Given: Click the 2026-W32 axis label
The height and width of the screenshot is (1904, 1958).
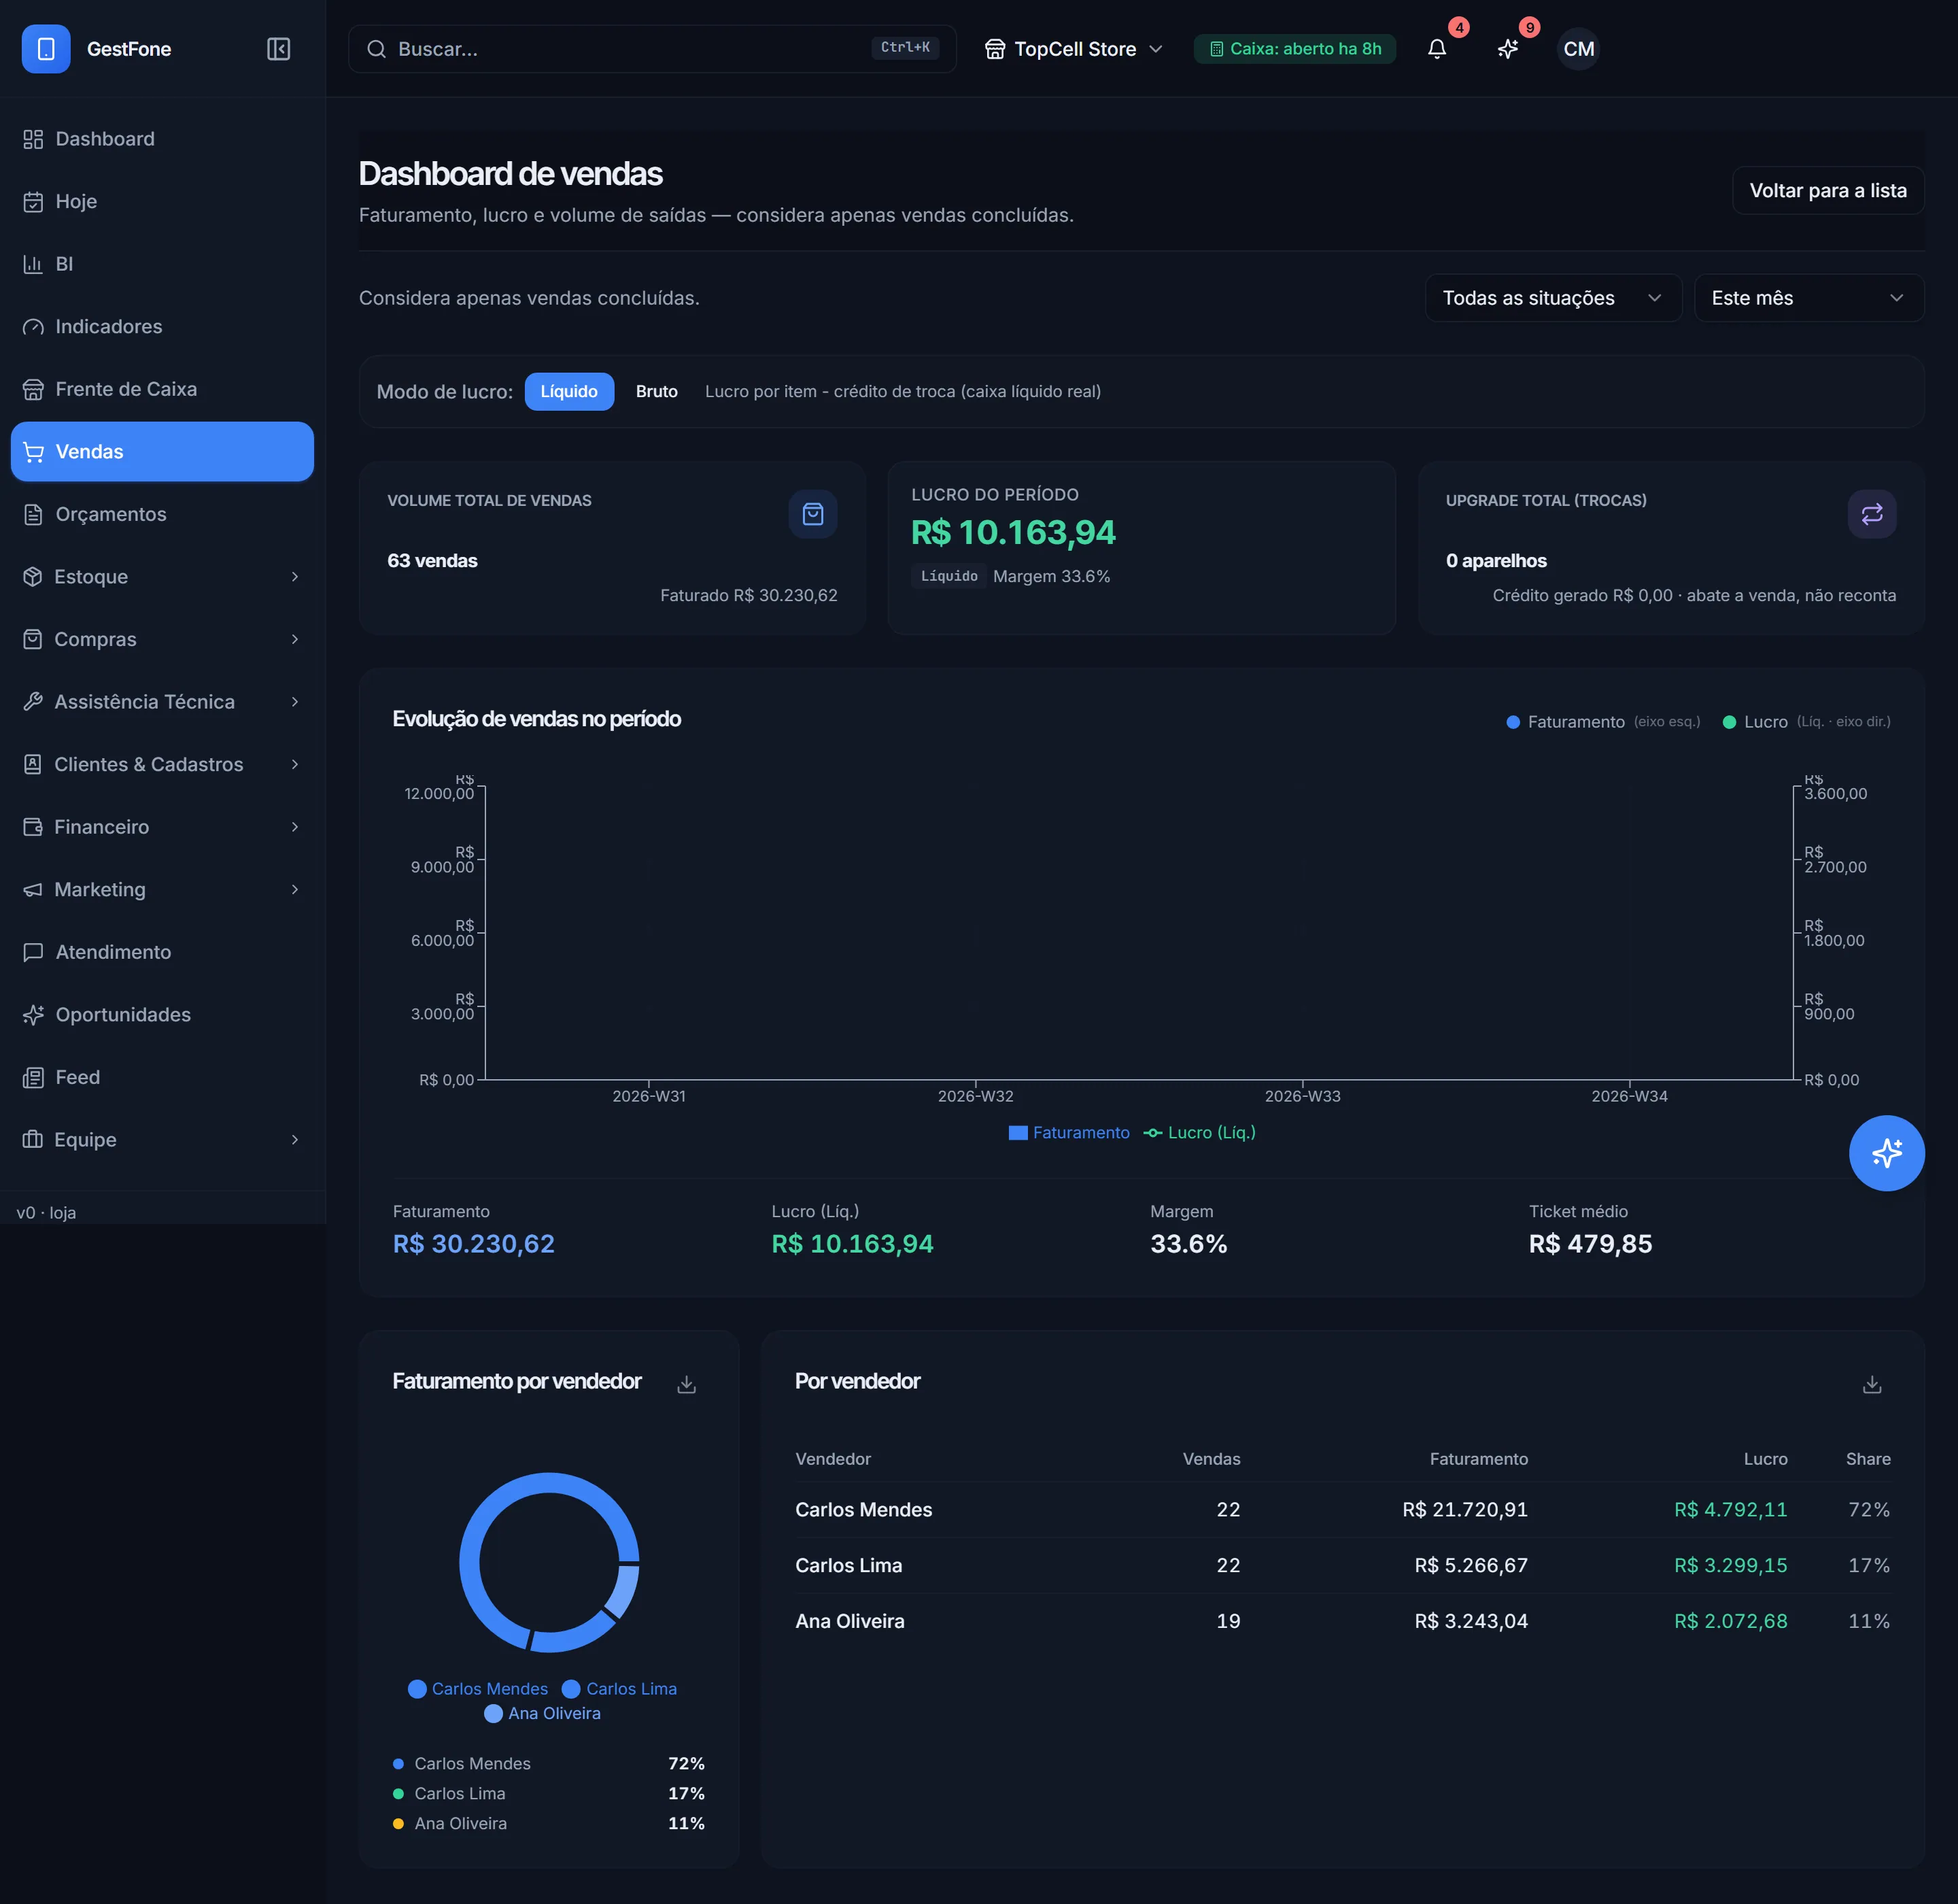Looking at the screenshot, I should (975, 1097).
